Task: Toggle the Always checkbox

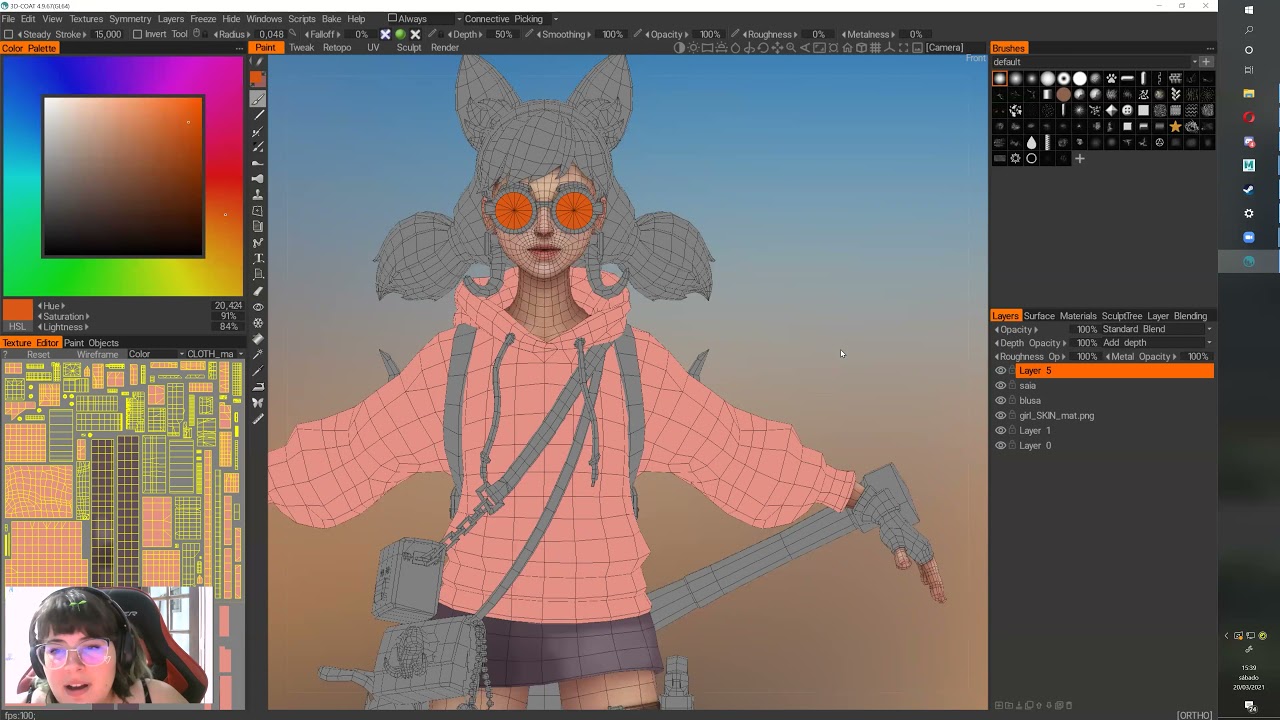Action: [392, 19]
